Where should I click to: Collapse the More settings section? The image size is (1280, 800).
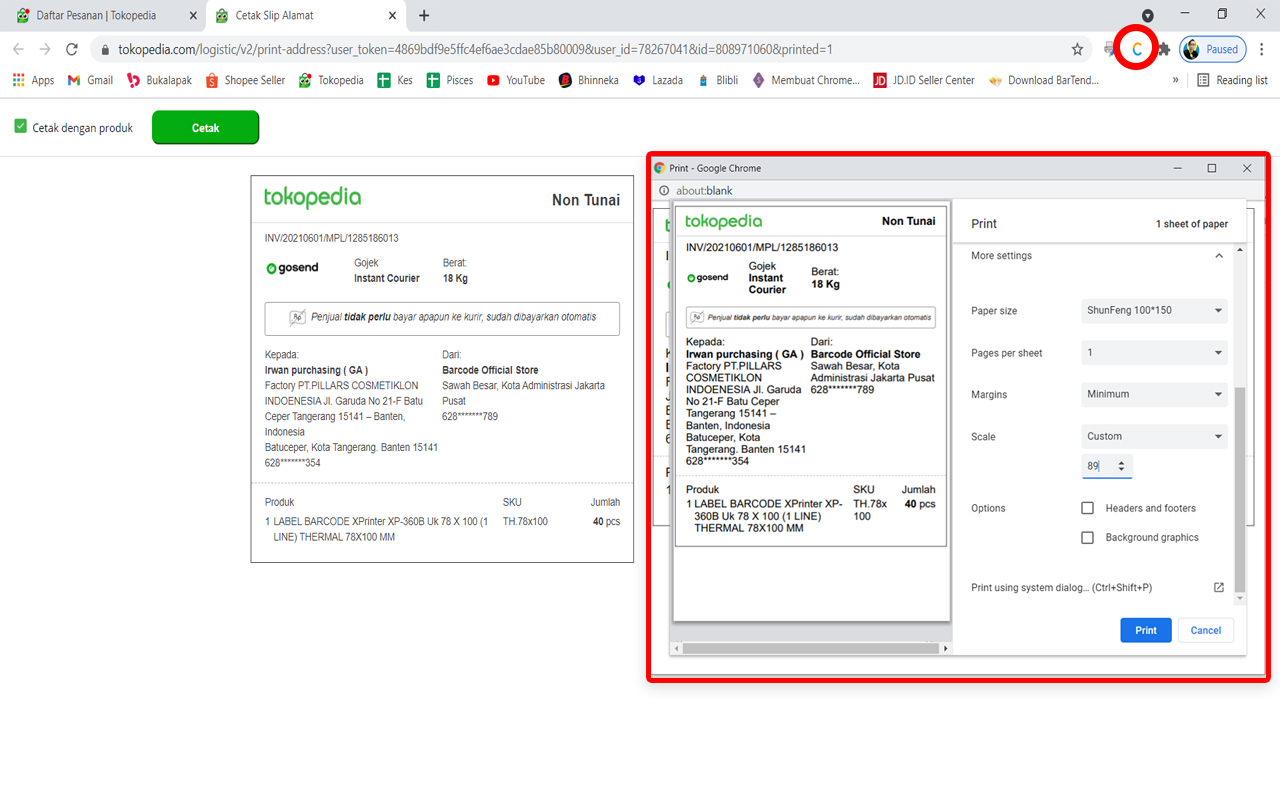click(1218, 256)
